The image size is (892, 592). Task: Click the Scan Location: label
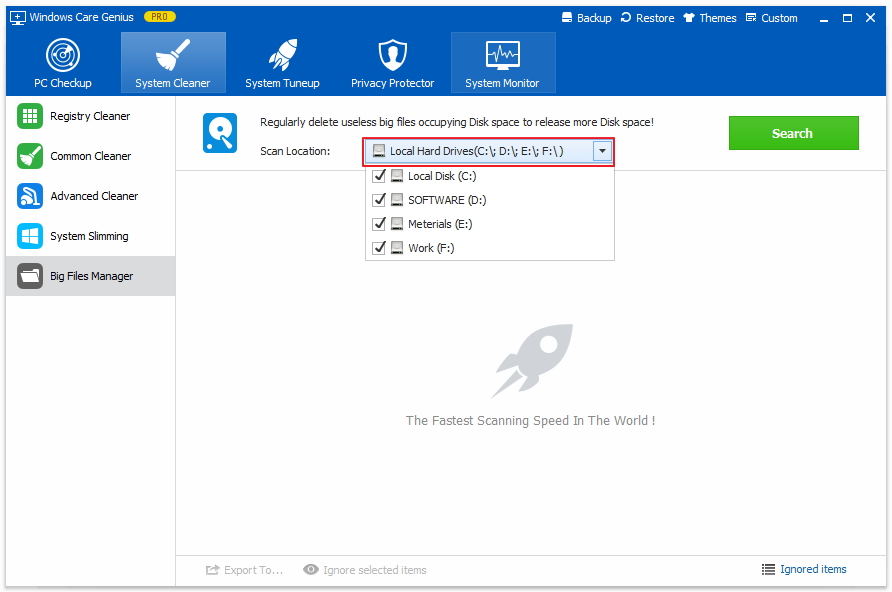[x=295, y=151]
